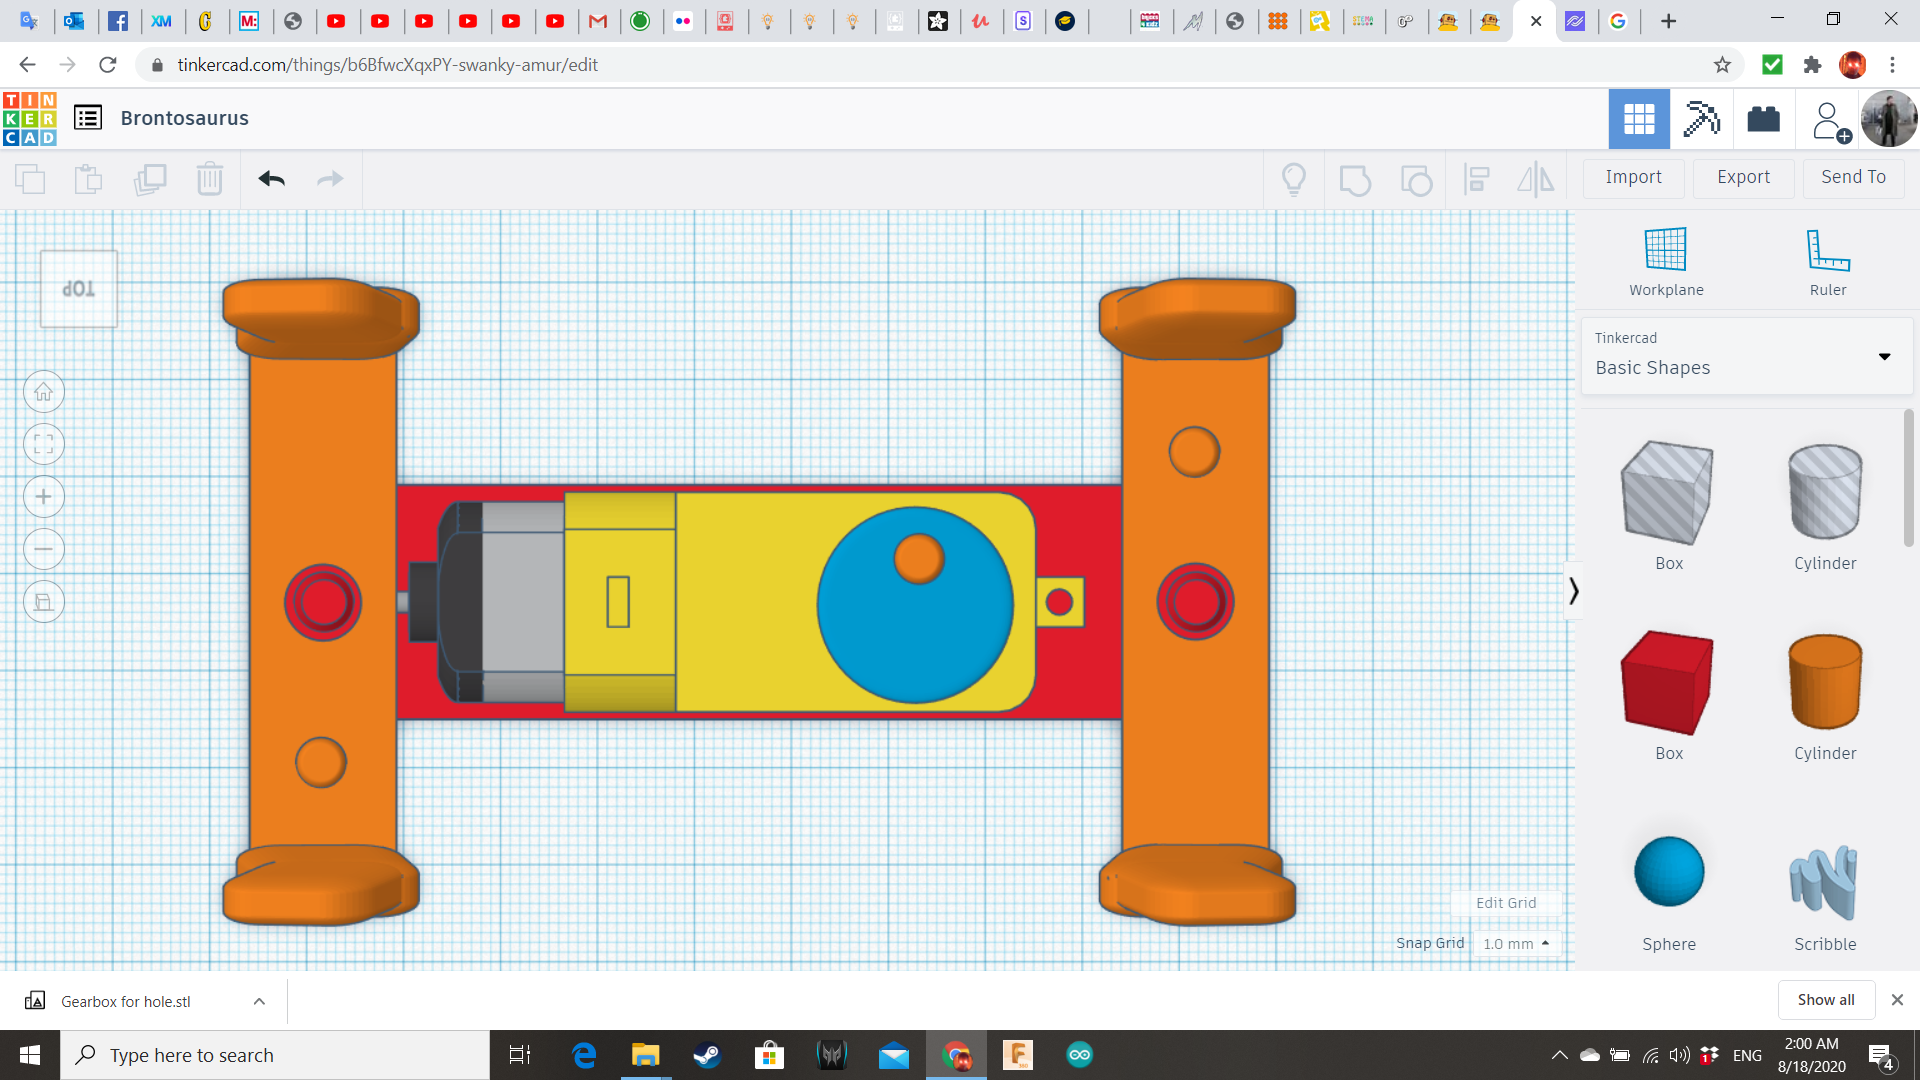The height and width of the screenshot is (1080, 1920).
Task: Click the Edit Grid button
Action: click(1505, 903)
